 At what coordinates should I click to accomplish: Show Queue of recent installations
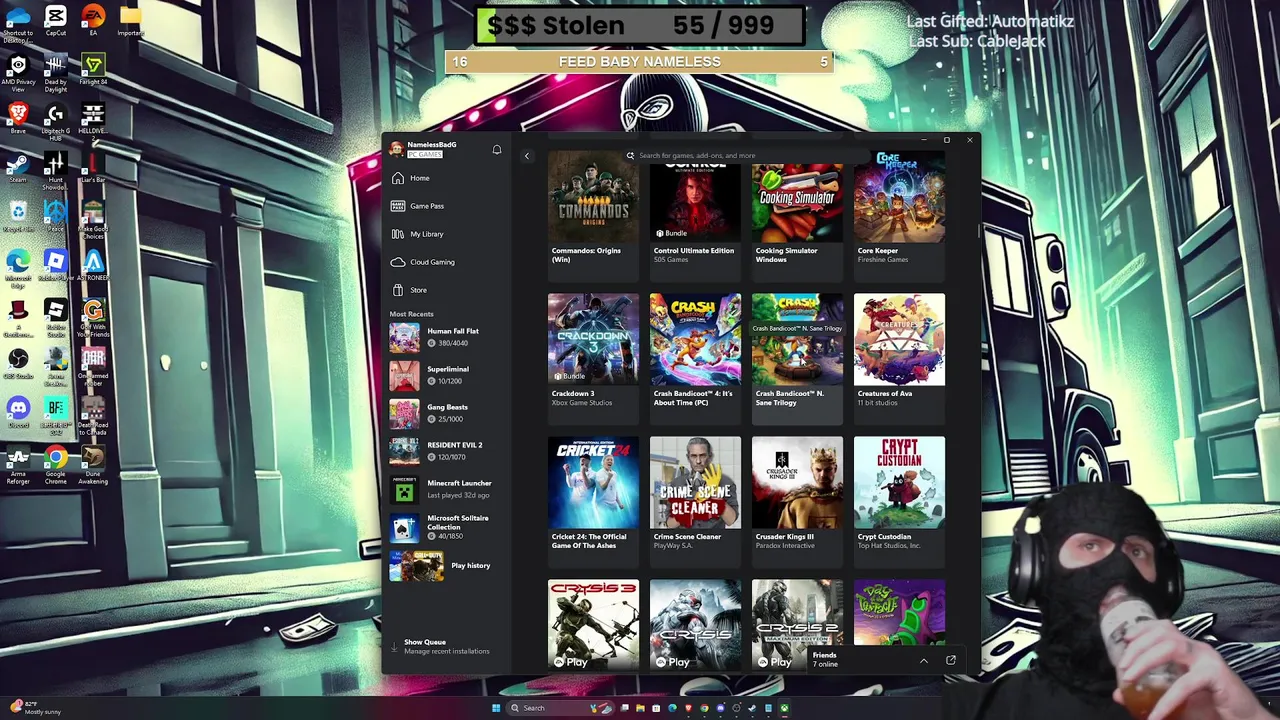(447, 647)
